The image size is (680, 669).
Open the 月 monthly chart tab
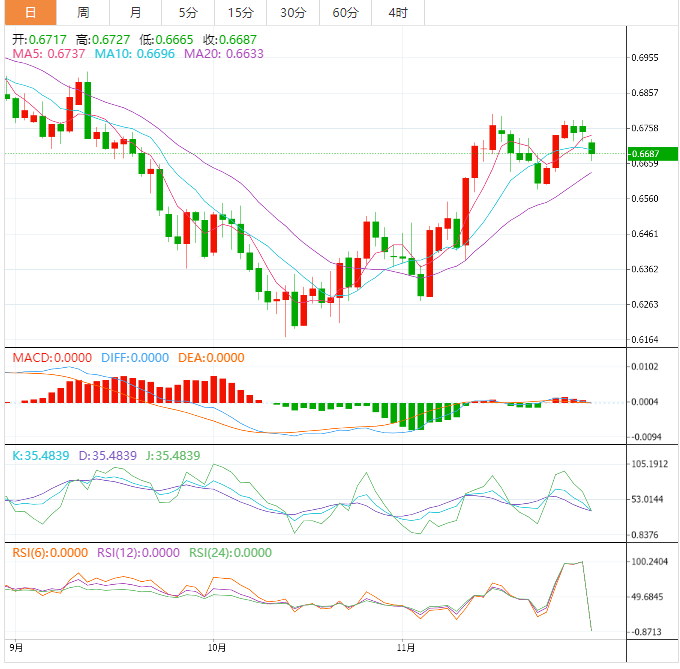click(135, 12)
